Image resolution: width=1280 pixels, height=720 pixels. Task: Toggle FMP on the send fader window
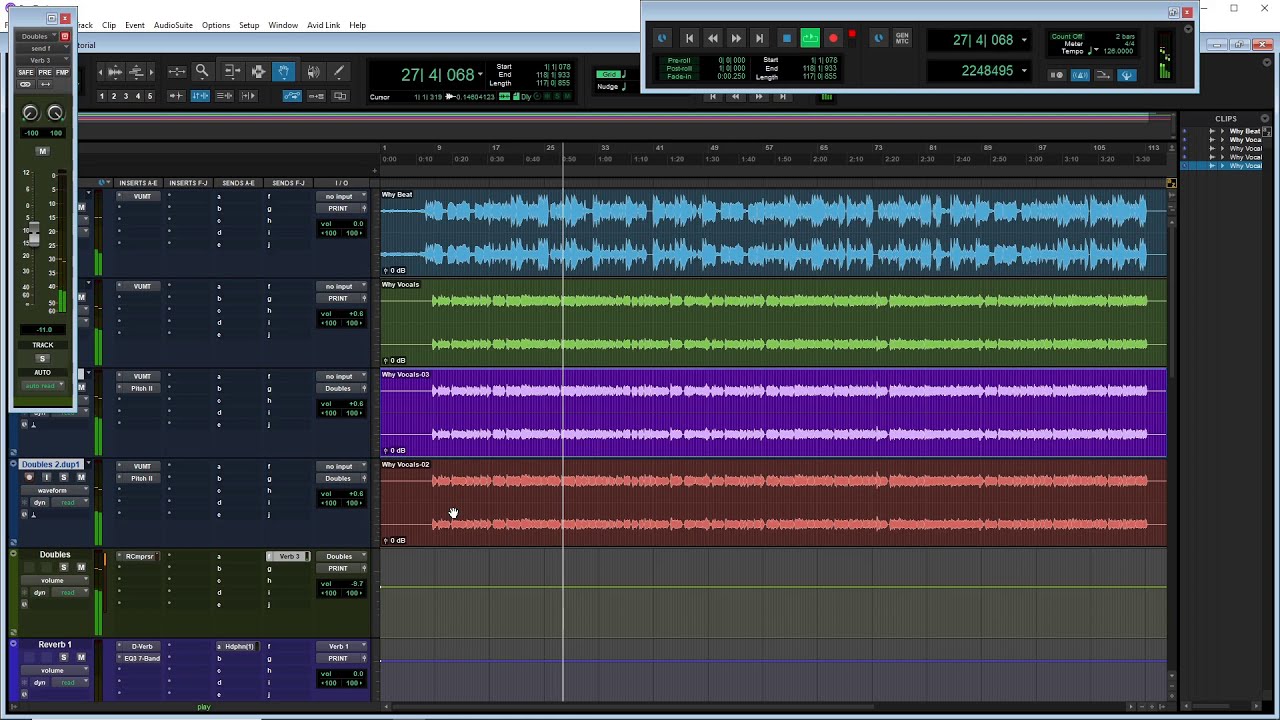point(62,73)
